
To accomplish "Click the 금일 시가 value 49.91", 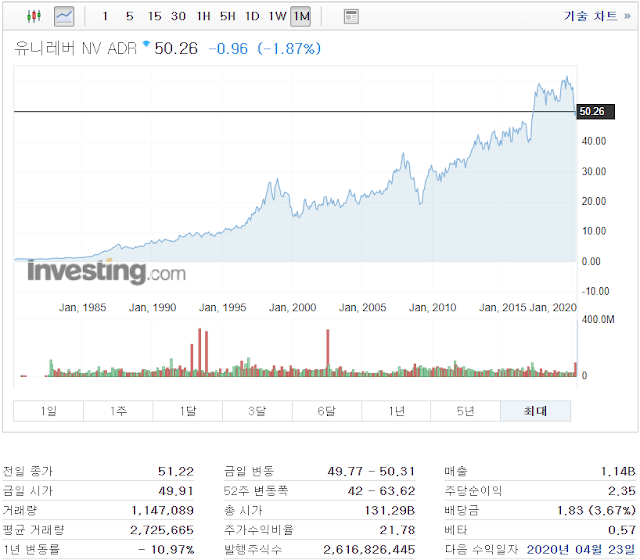I will [x=176, y=491].
